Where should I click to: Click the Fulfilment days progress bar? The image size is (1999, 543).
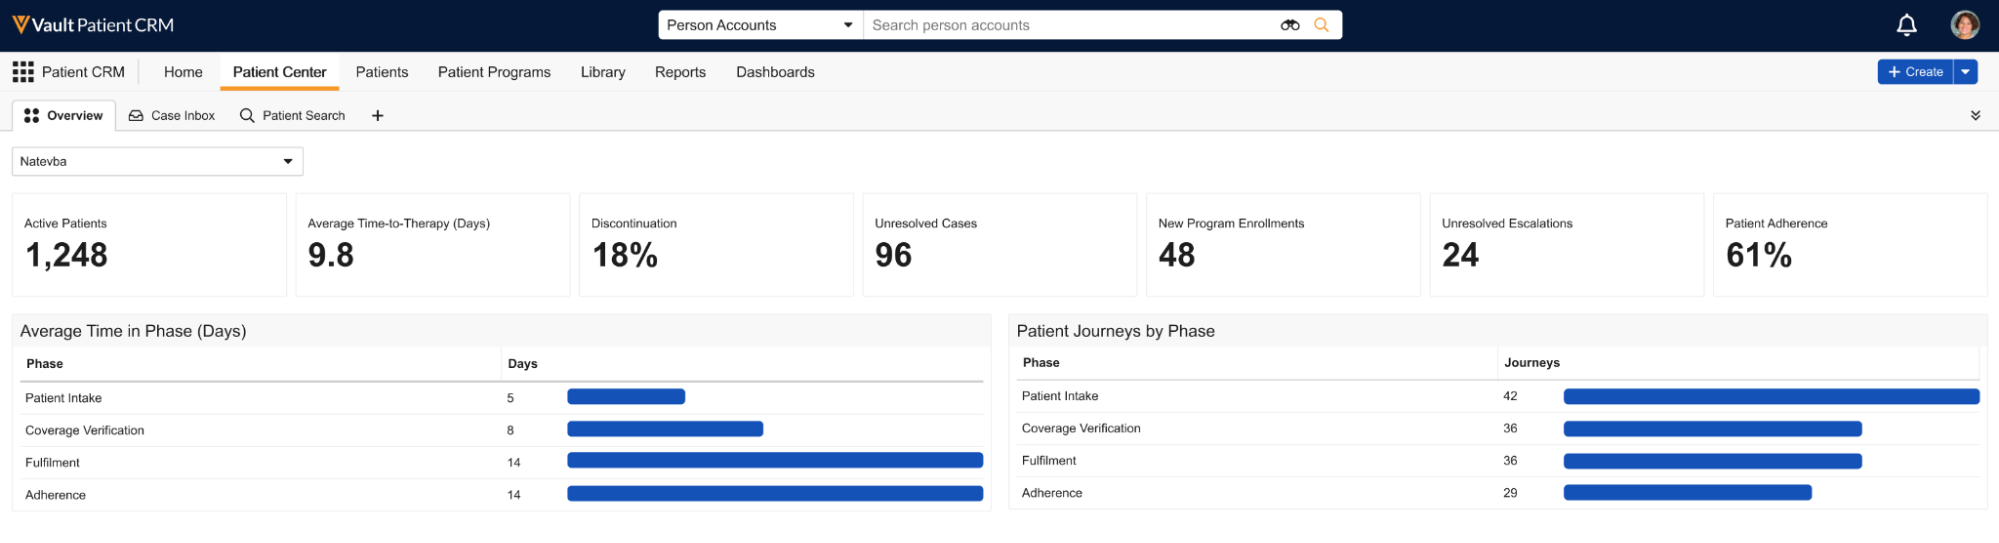[x=775, y=461]
